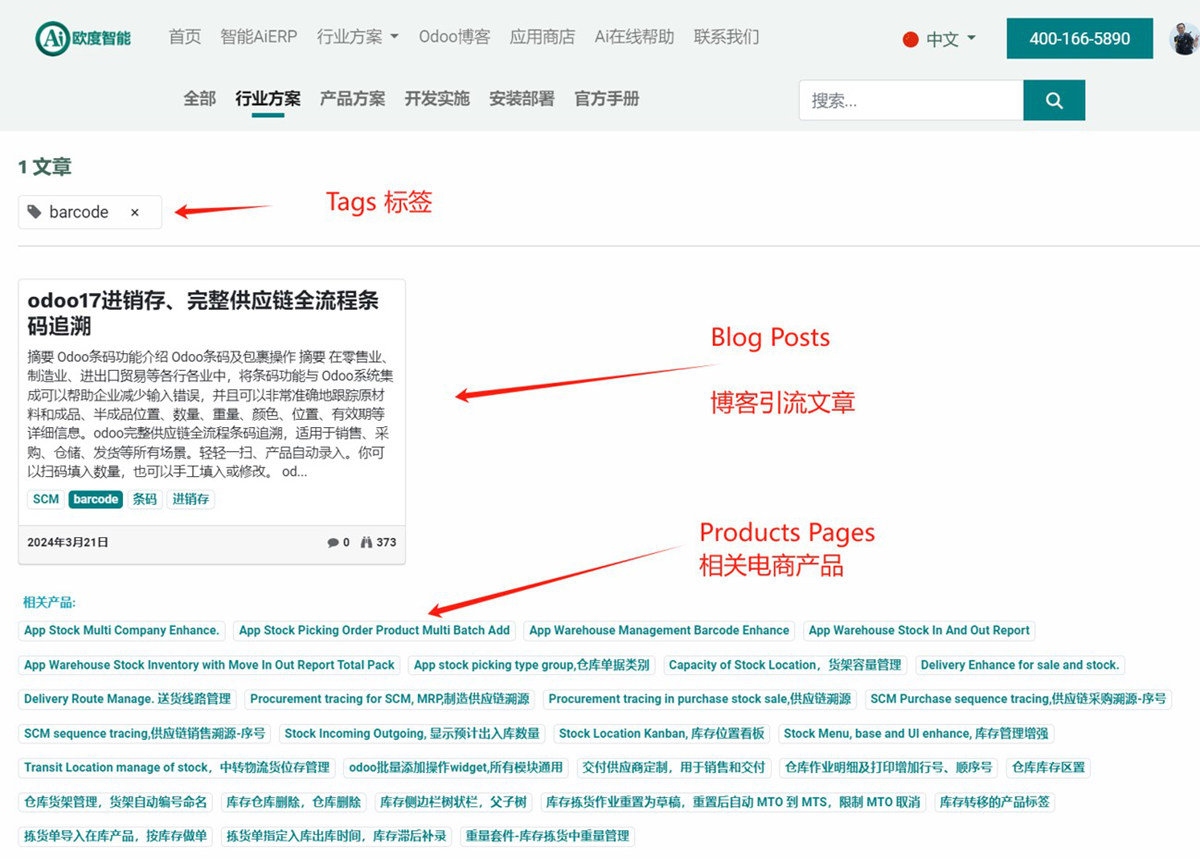
Task: Go to 首页 in the top menu
Action: [185, 37]
